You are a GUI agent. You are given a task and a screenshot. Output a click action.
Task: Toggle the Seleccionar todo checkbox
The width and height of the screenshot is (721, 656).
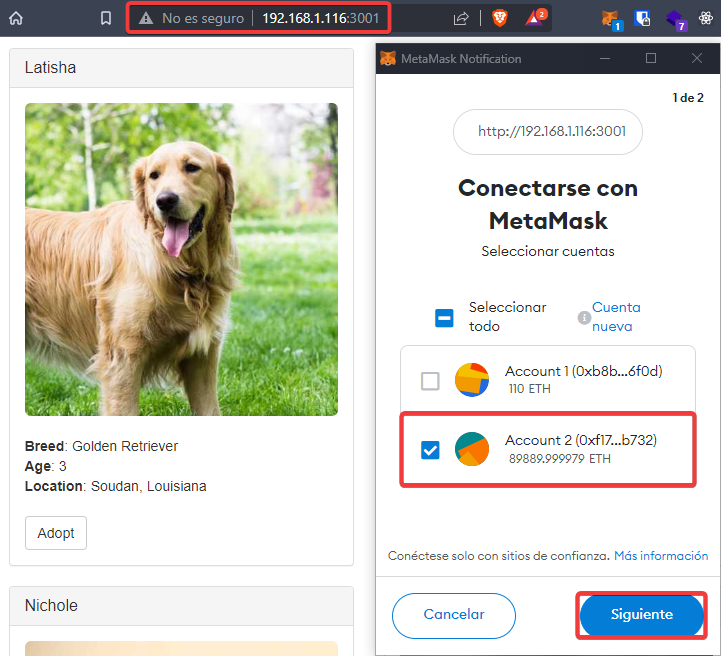coord(445,318)
